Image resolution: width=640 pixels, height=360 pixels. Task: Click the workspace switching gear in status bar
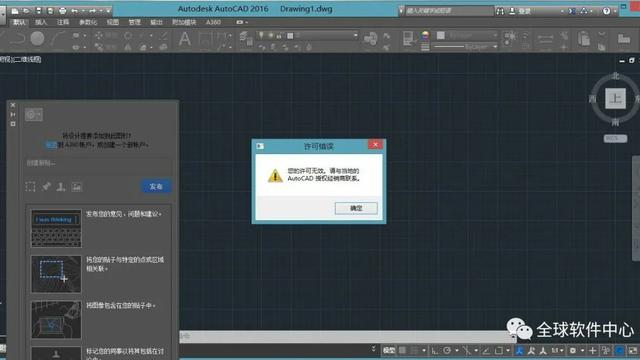click(573, 350)
